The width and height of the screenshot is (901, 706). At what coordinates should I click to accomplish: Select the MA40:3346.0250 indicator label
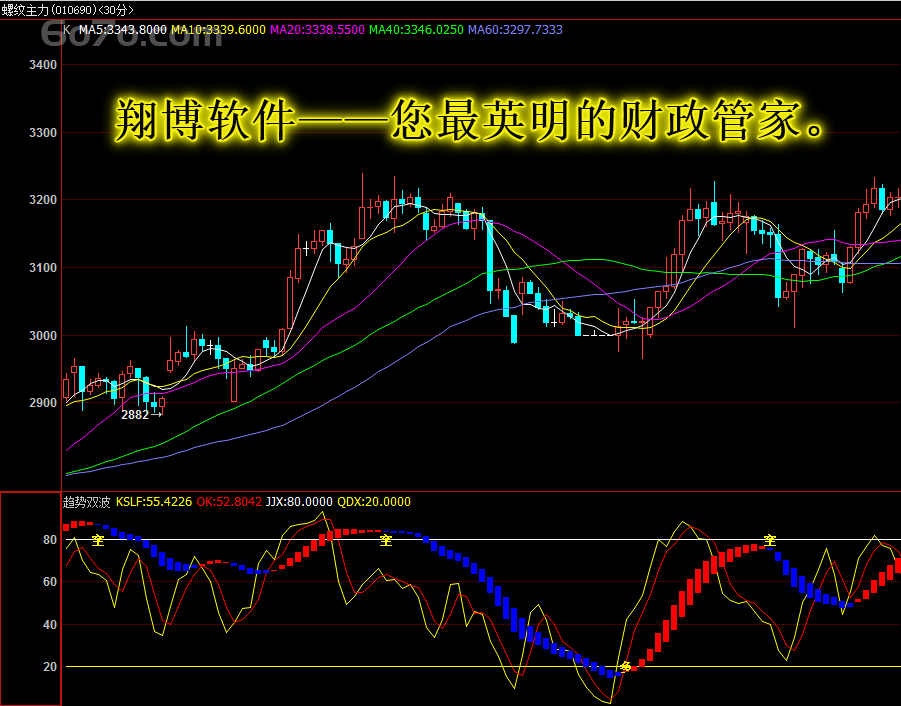point(416,30)
